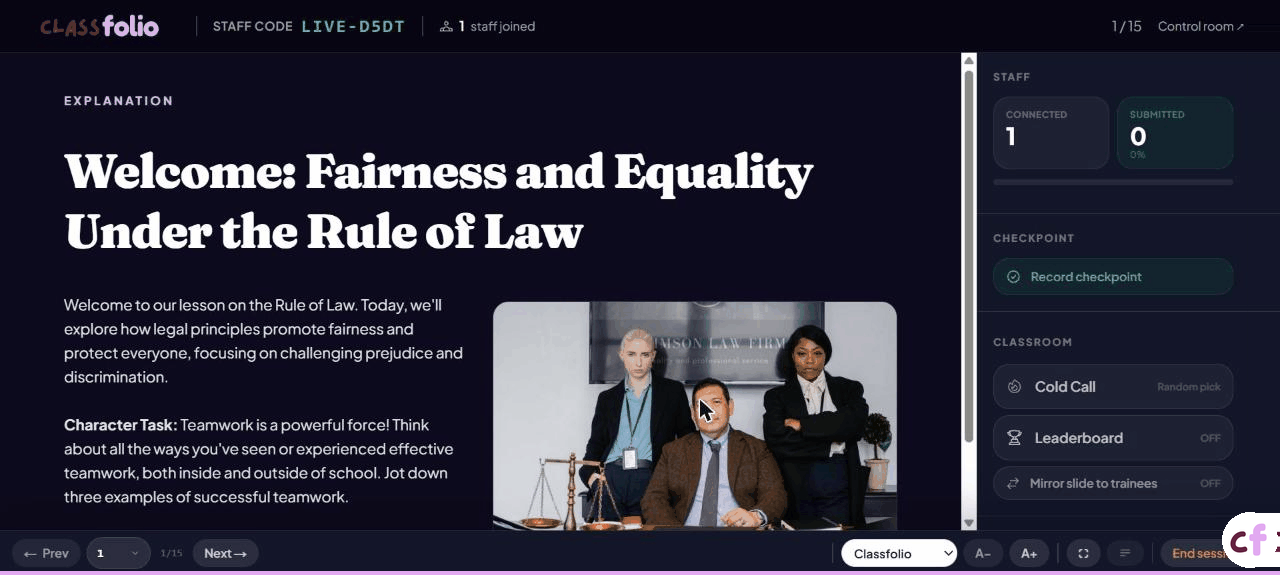Click the submitted progress bar

[1113, 182]
